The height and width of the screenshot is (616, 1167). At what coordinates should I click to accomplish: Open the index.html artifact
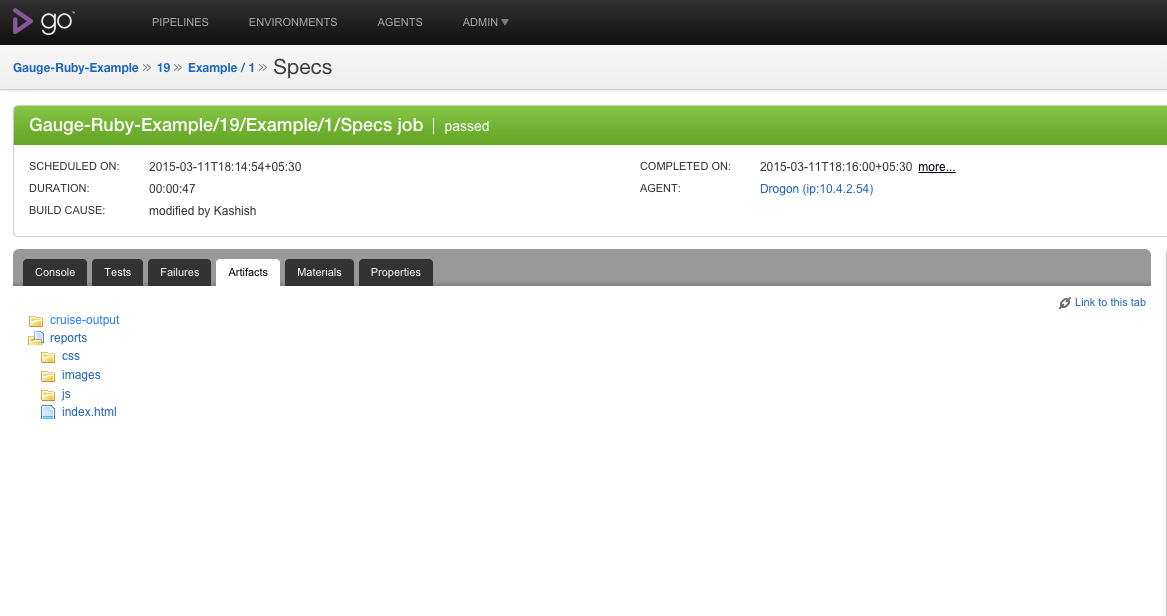(89, 411)
